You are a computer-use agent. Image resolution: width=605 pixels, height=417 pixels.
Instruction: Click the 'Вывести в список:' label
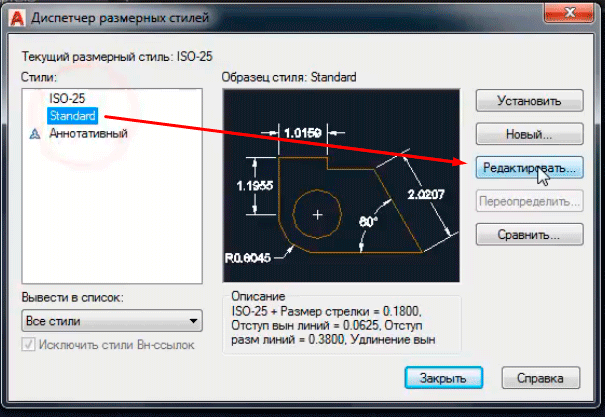73,297
